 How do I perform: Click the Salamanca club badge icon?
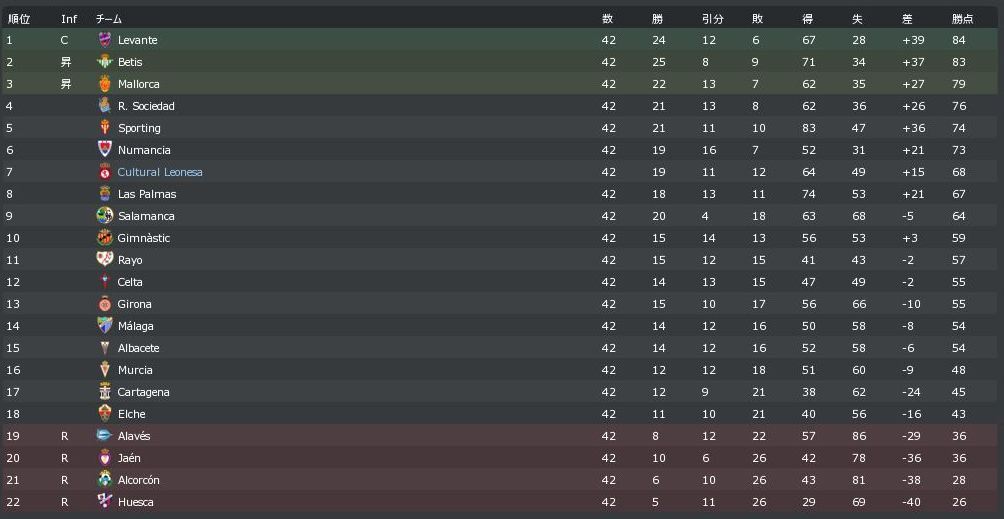pos(104,216)
